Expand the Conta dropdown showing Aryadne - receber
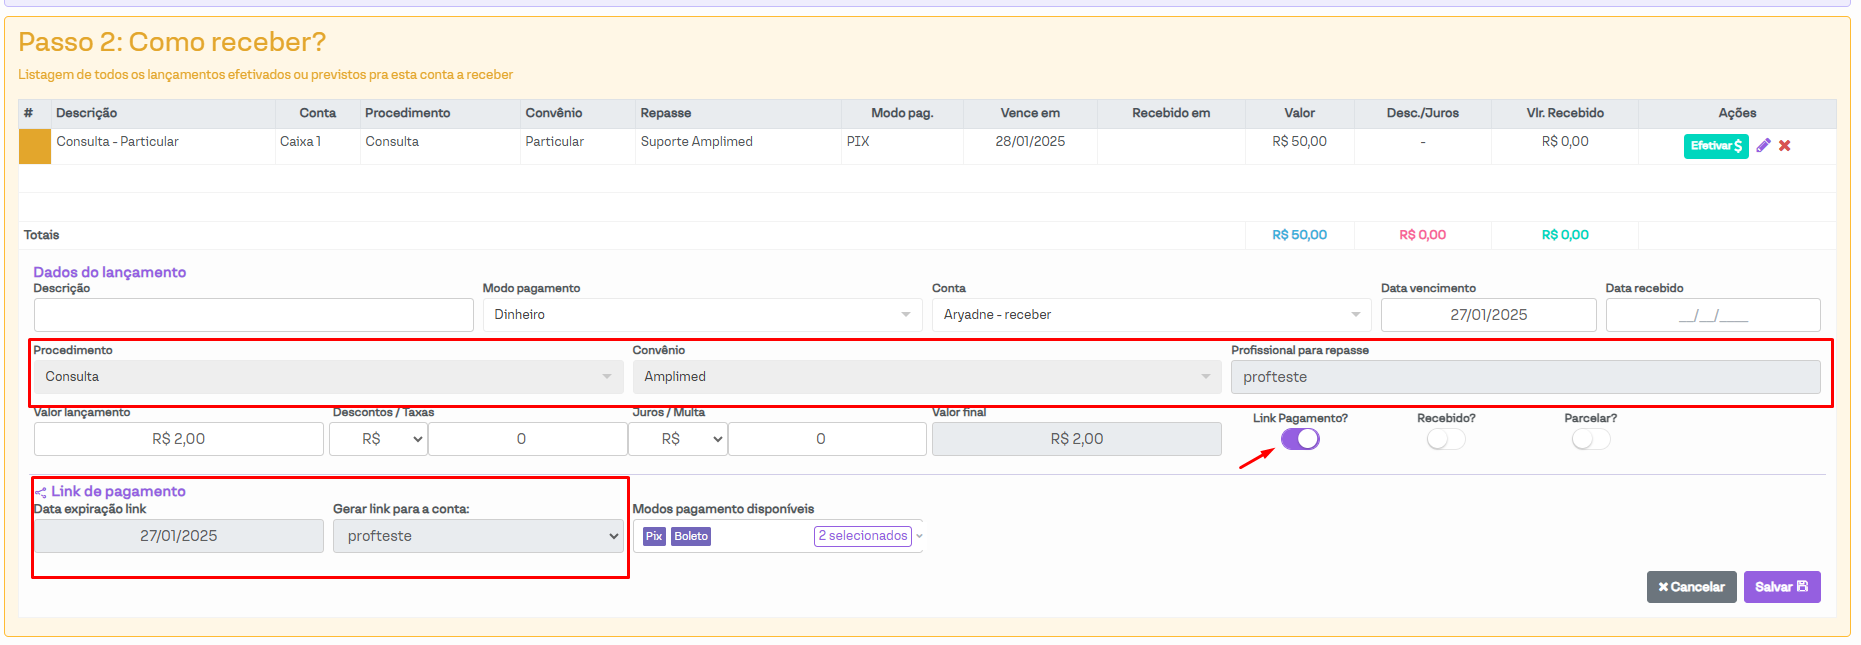This screenshot has width=1861, height=645. pyautogui.click(x=1150, y=315)
